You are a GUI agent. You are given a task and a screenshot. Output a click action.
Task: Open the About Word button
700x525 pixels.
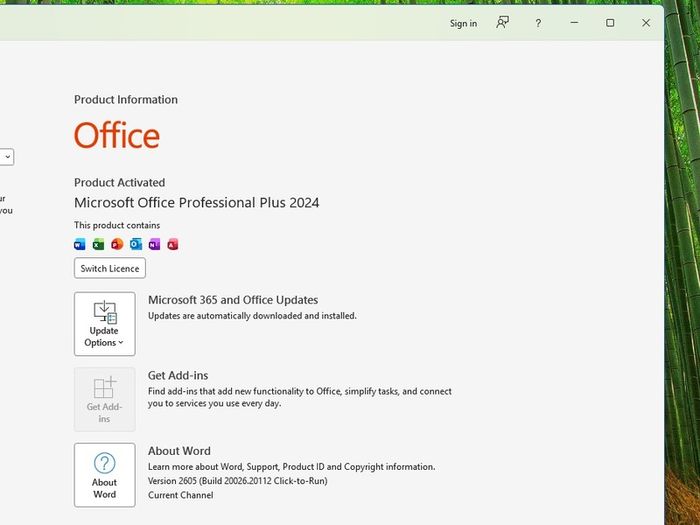coord(105,475)
